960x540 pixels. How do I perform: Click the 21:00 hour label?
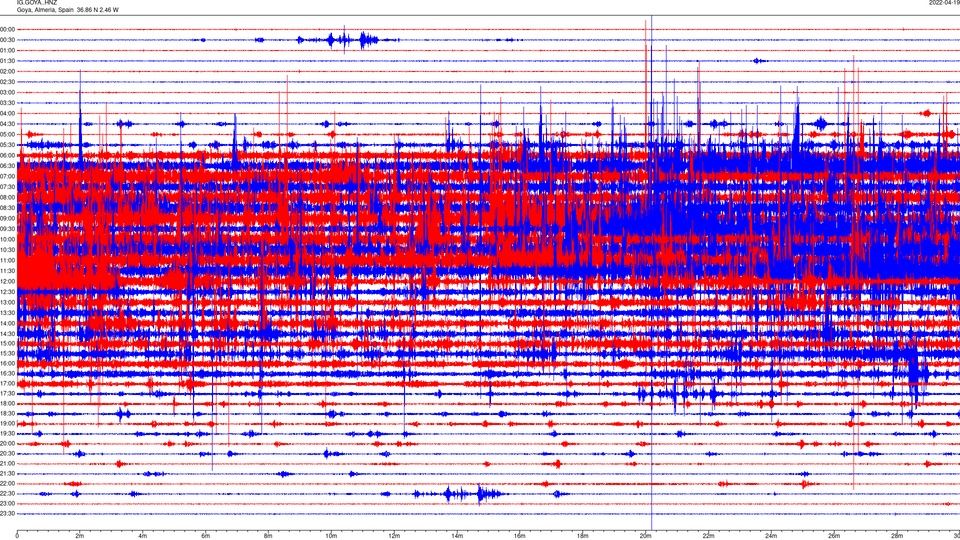[x=7, y=463]
